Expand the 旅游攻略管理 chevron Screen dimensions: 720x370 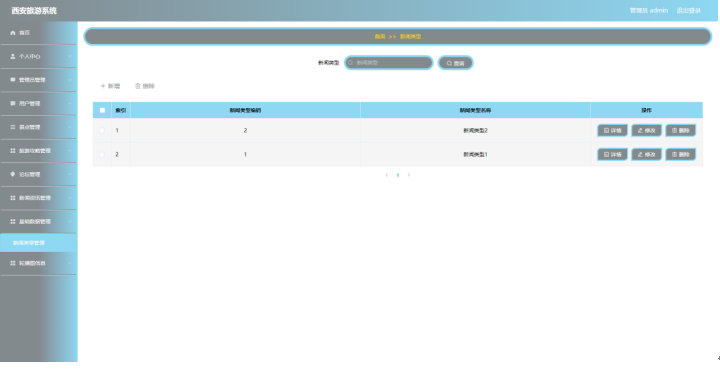pos(70,151)
